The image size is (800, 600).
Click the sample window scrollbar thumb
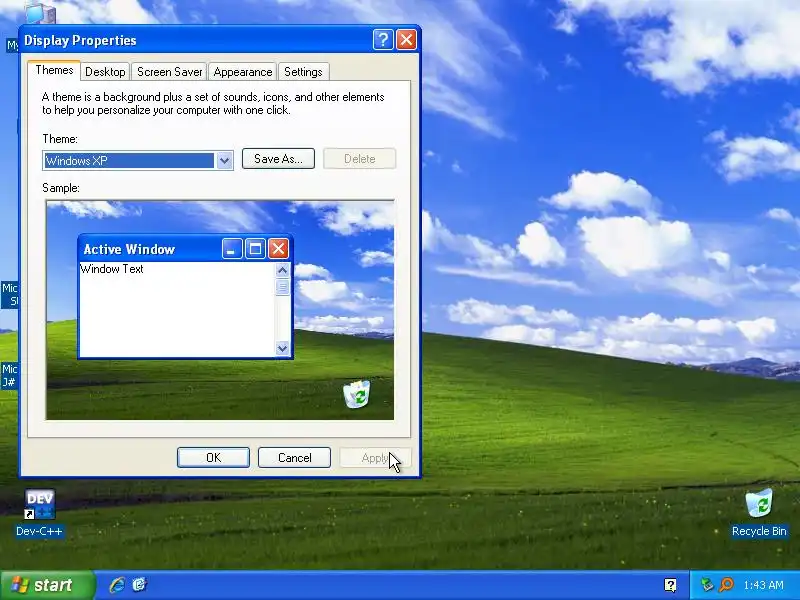[282, 287]
